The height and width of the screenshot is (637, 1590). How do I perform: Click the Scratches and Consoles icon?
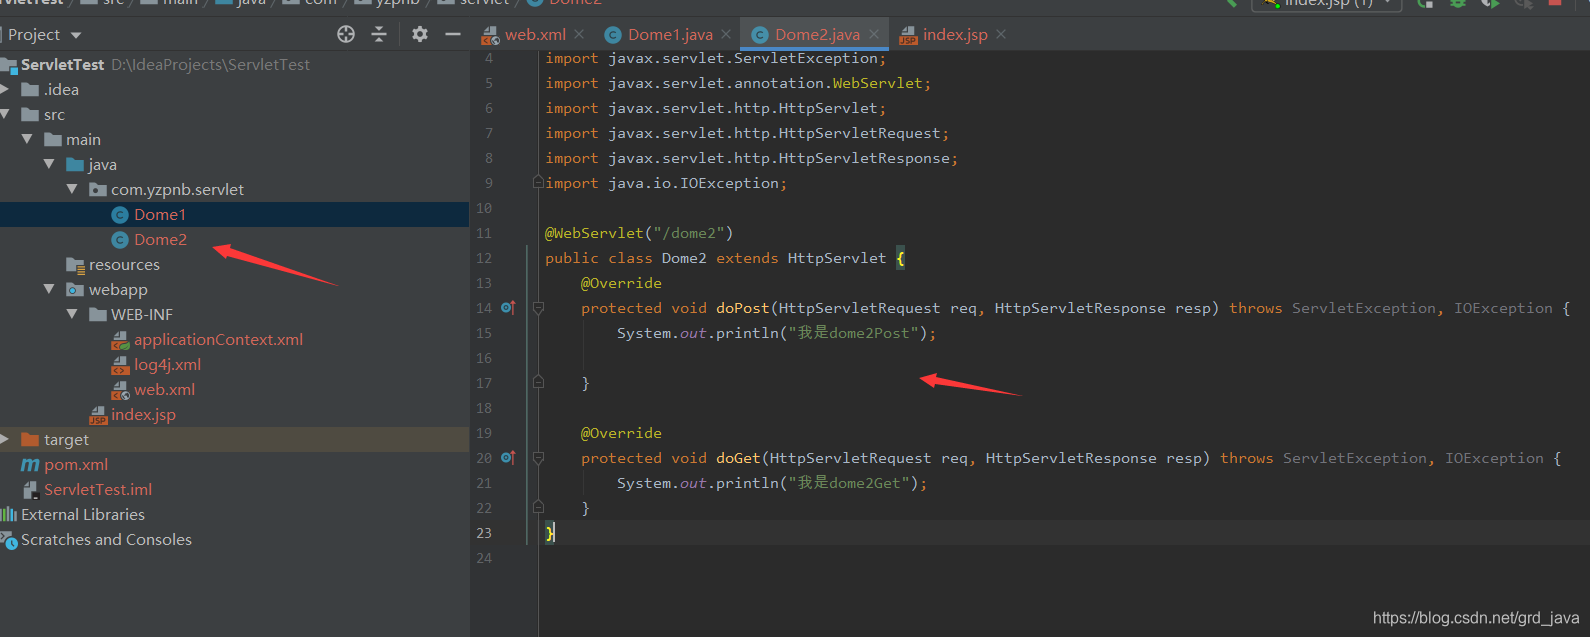(x=9, y=540)
